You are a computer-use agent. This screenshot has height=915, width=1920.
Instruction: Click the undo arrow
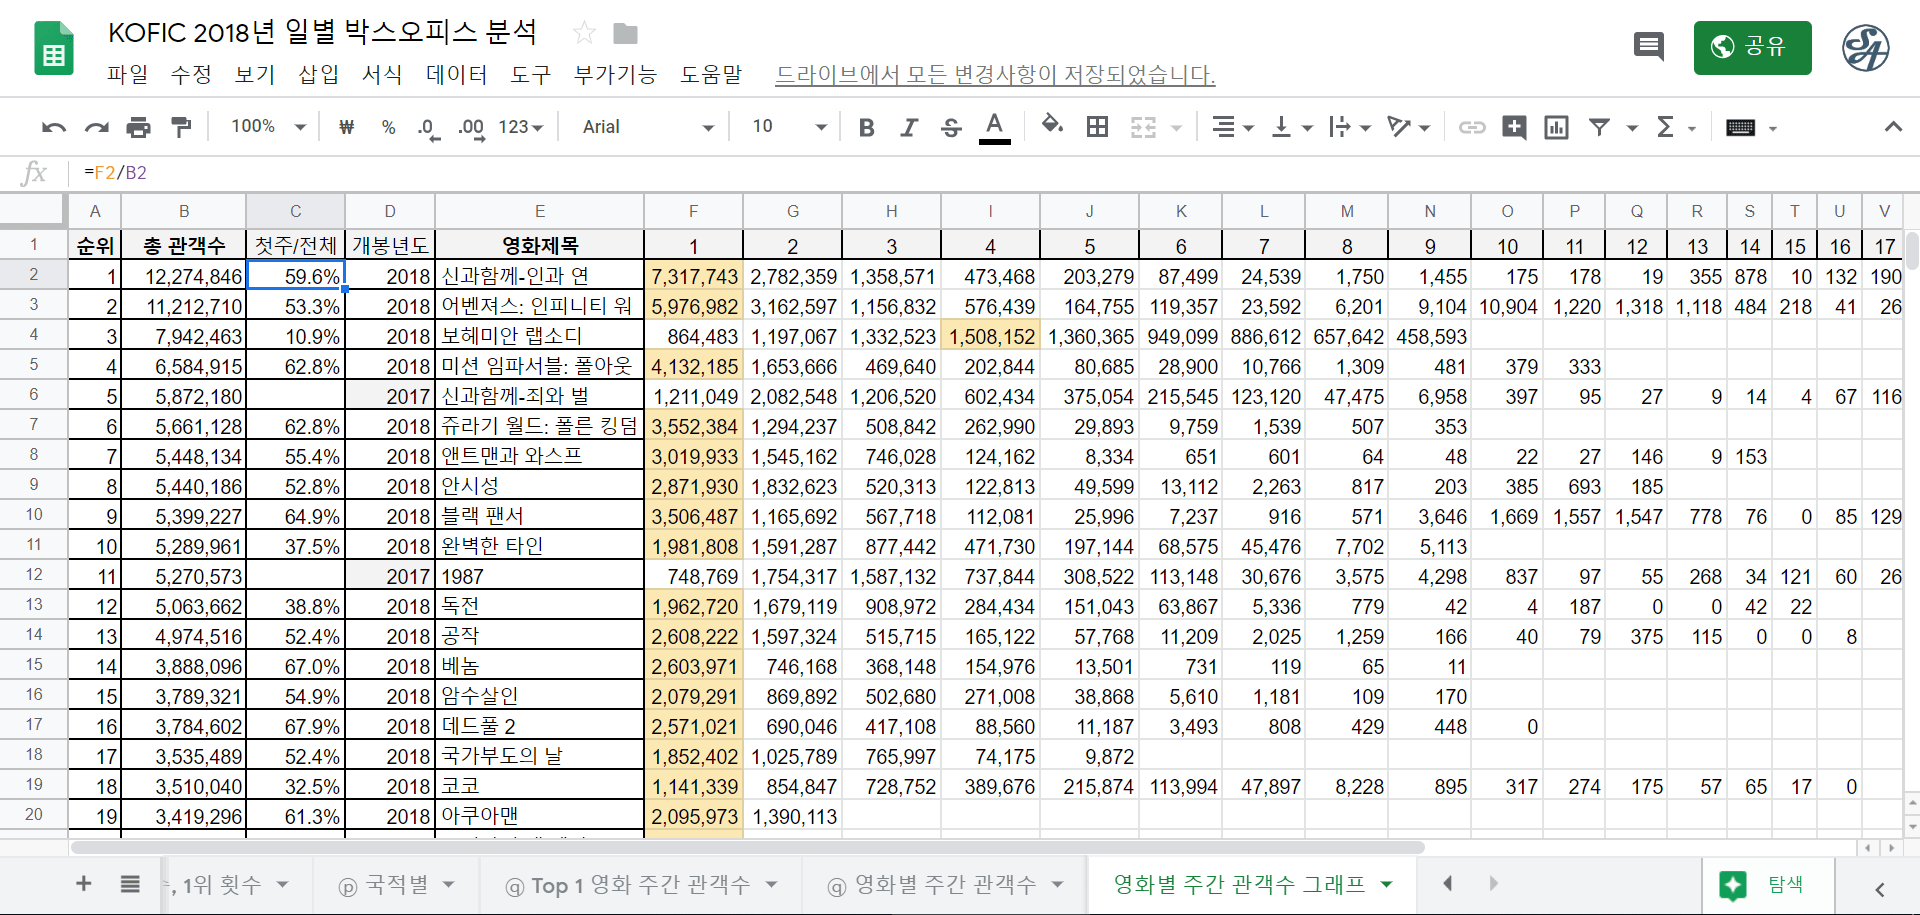pos(54,127)
